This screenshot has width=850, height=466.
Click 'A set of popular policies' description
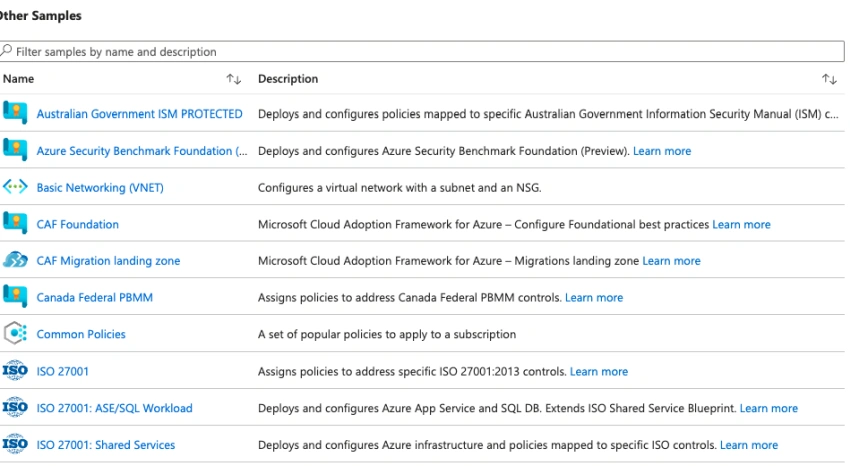pos(387,334)
